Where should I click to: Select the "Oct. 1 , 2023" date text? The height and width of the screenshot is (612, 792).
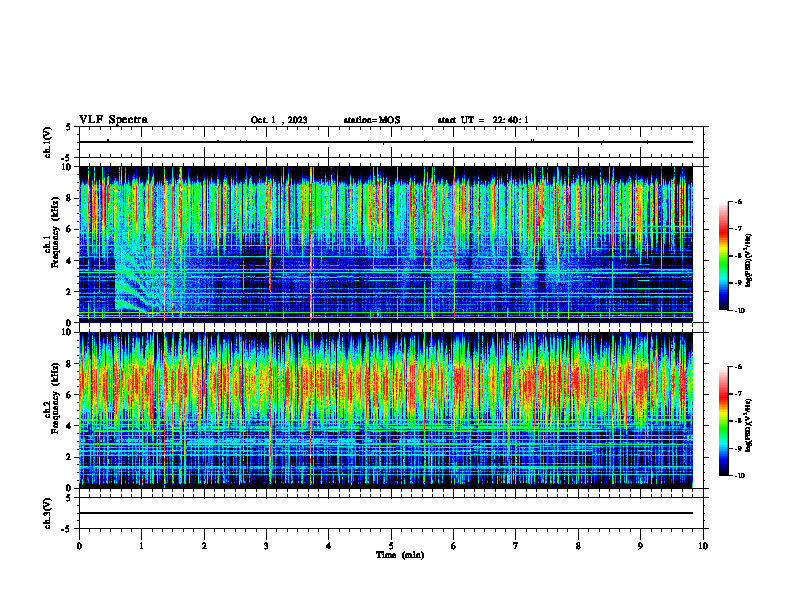[279, 120]
